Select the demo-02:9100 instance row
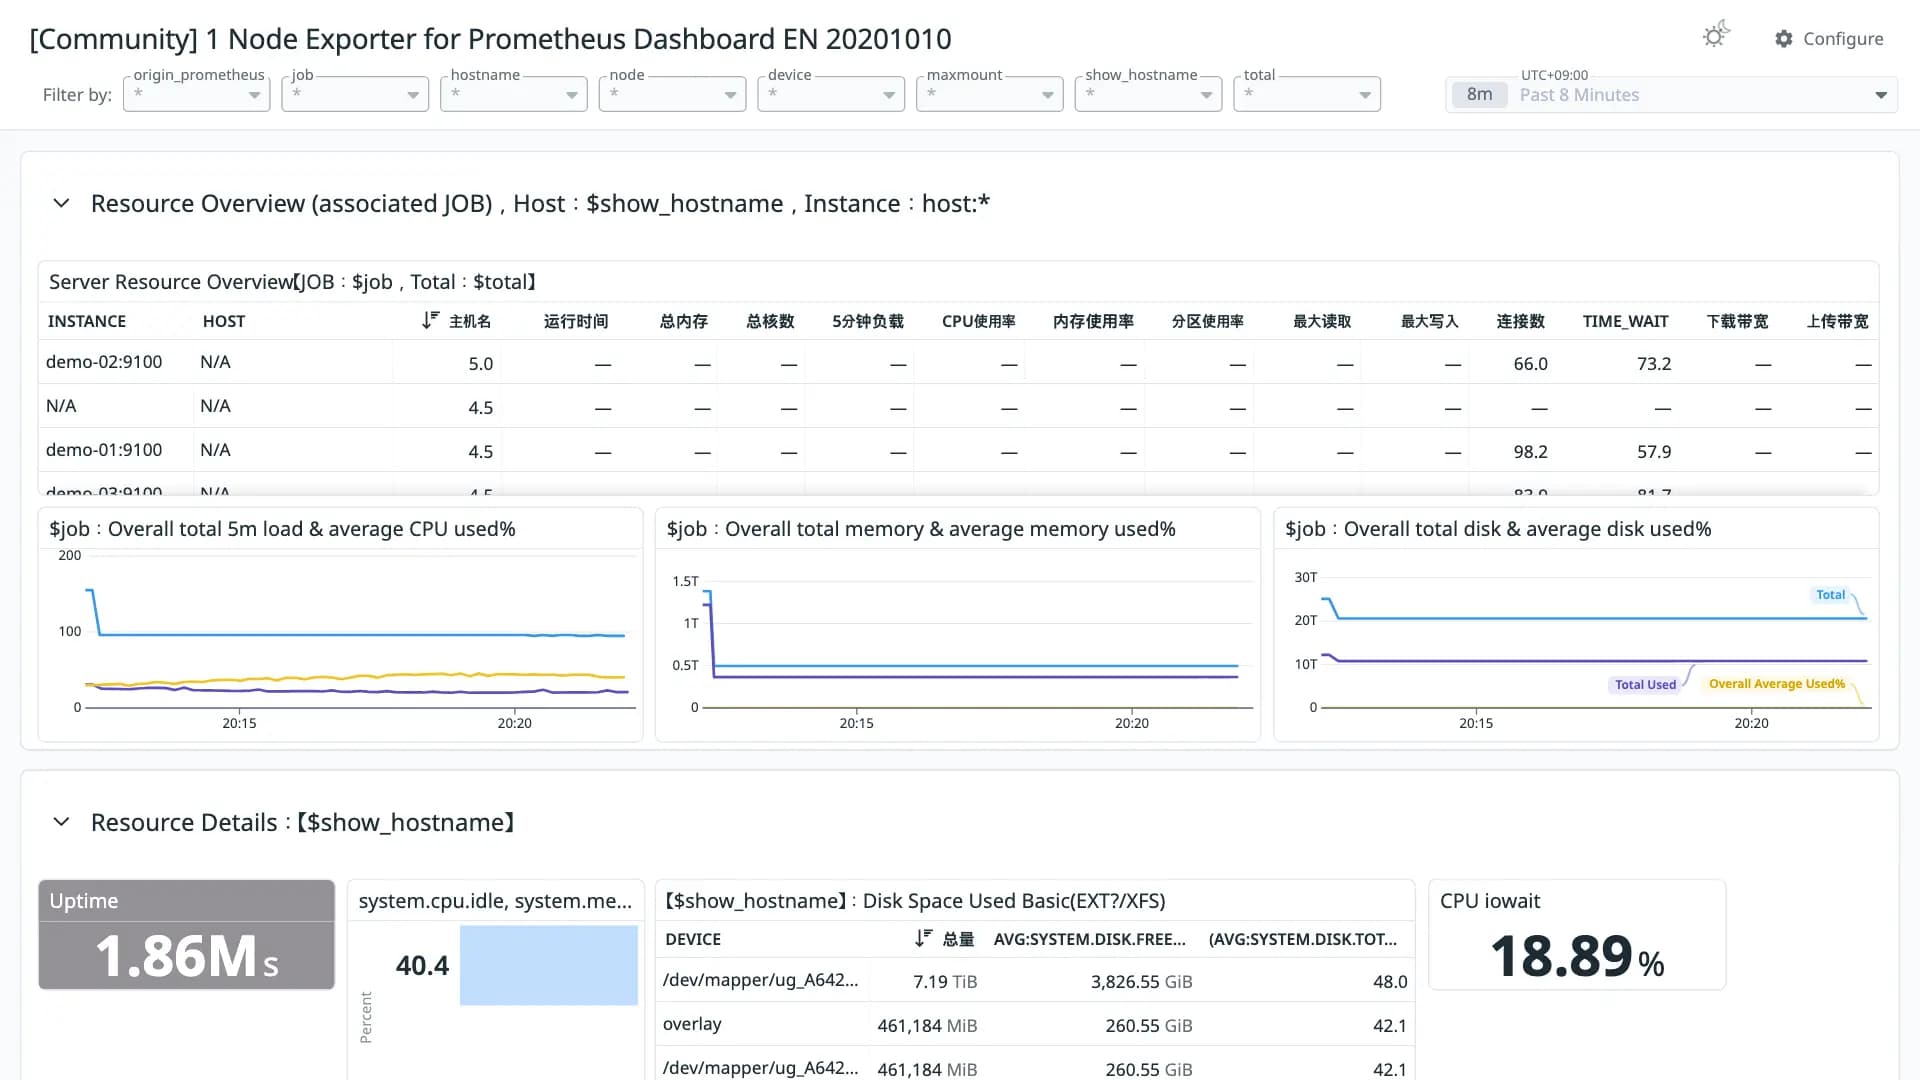Image resolution: width=1920 pixels, height=1080 pixels. 958,362
